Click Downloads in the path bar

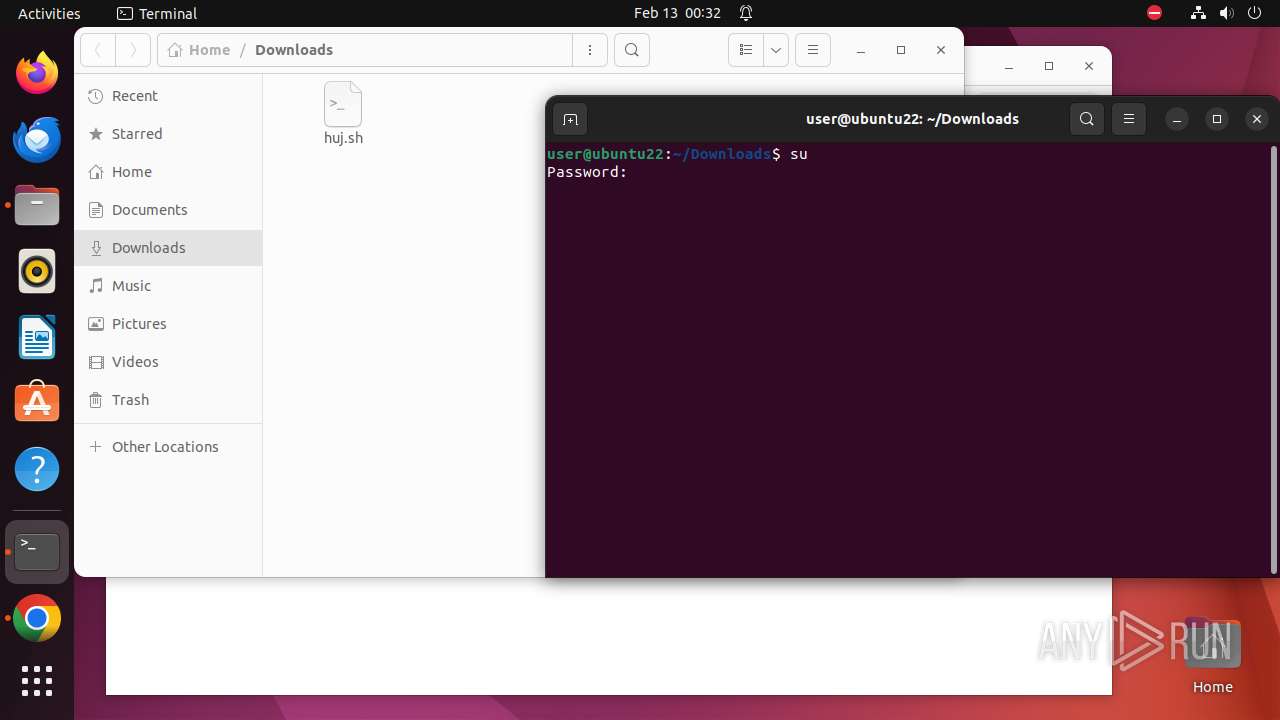(x=294, y=50)
